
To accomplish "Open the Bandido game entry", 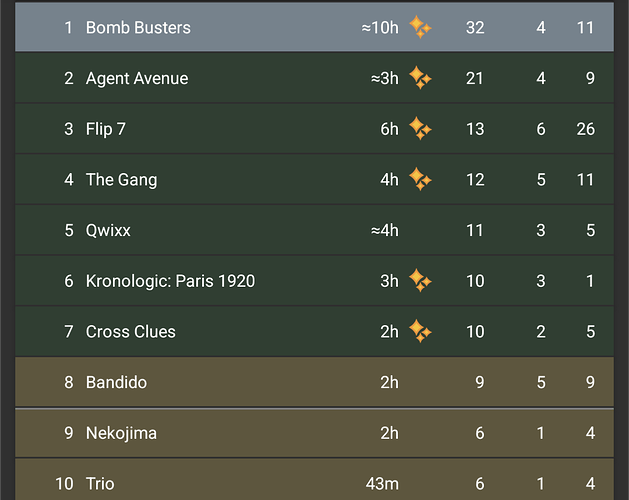I will click(x=116, y=383).
